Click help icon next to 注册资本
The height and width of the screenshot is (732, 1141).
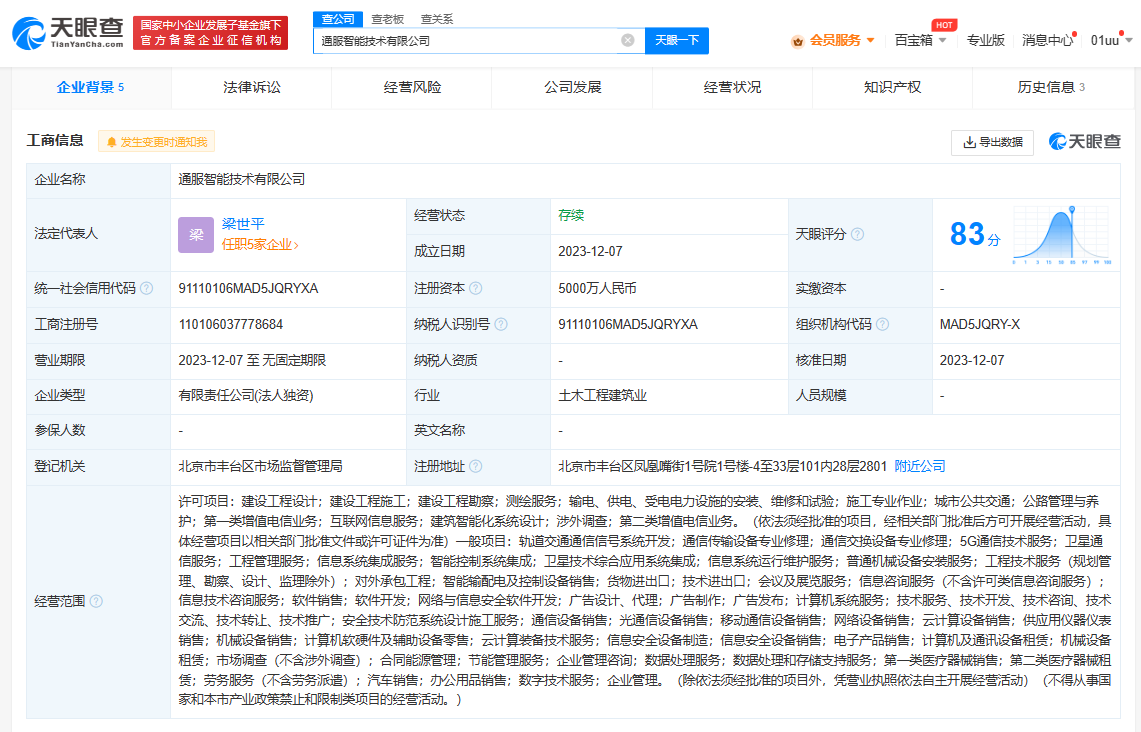(x=476, y=288)
